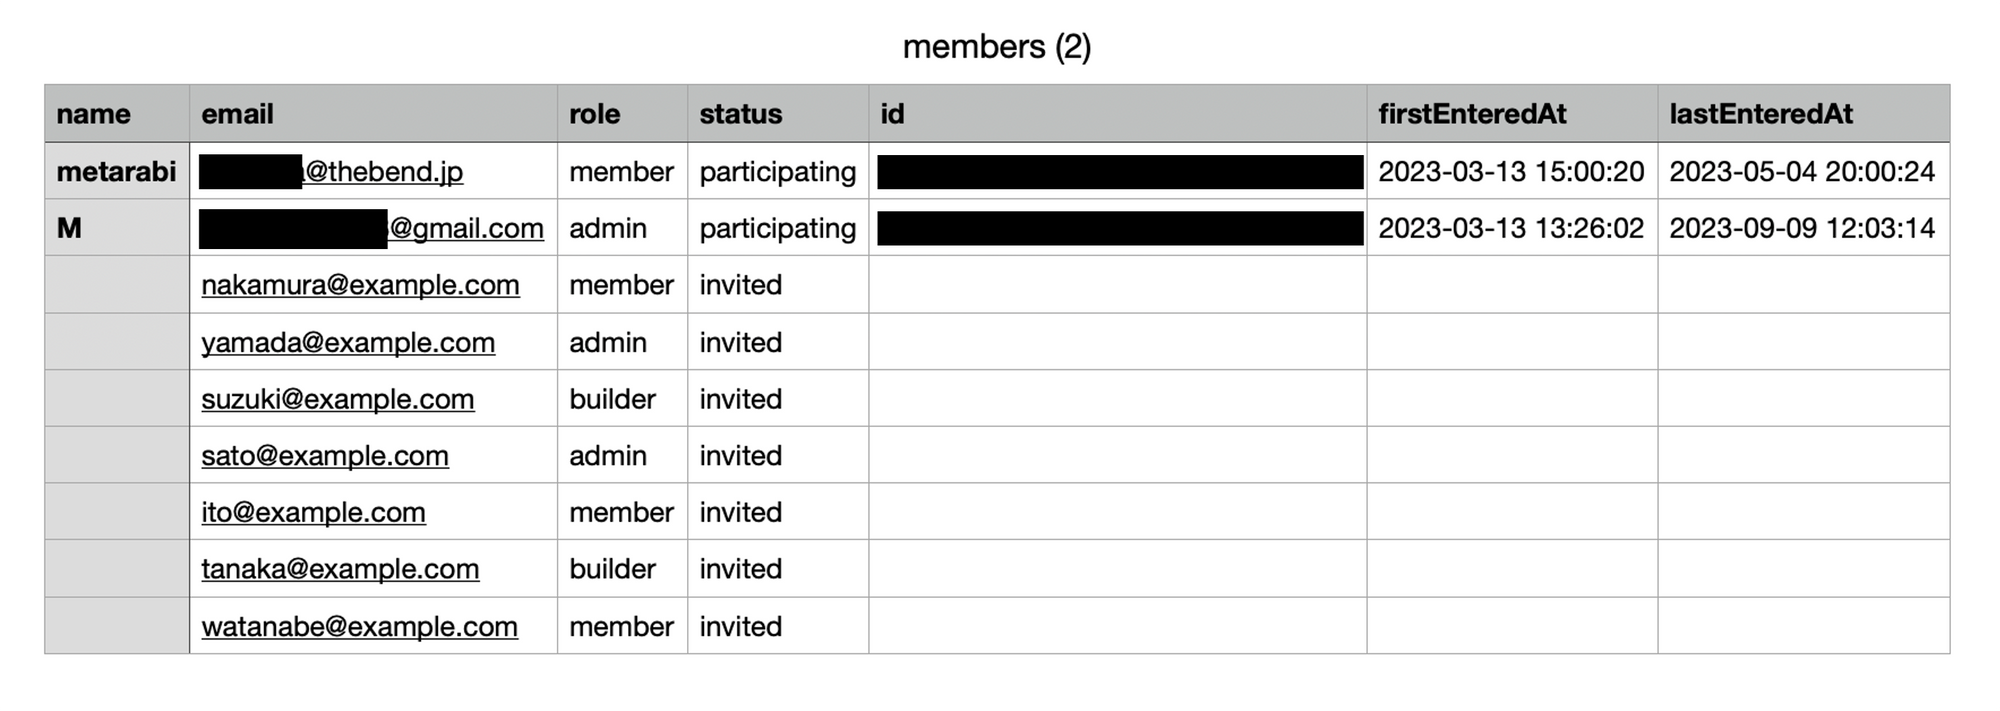Click the members (2) table title
This screenshot has width=2000, height=711.
(x=997, y=47)
